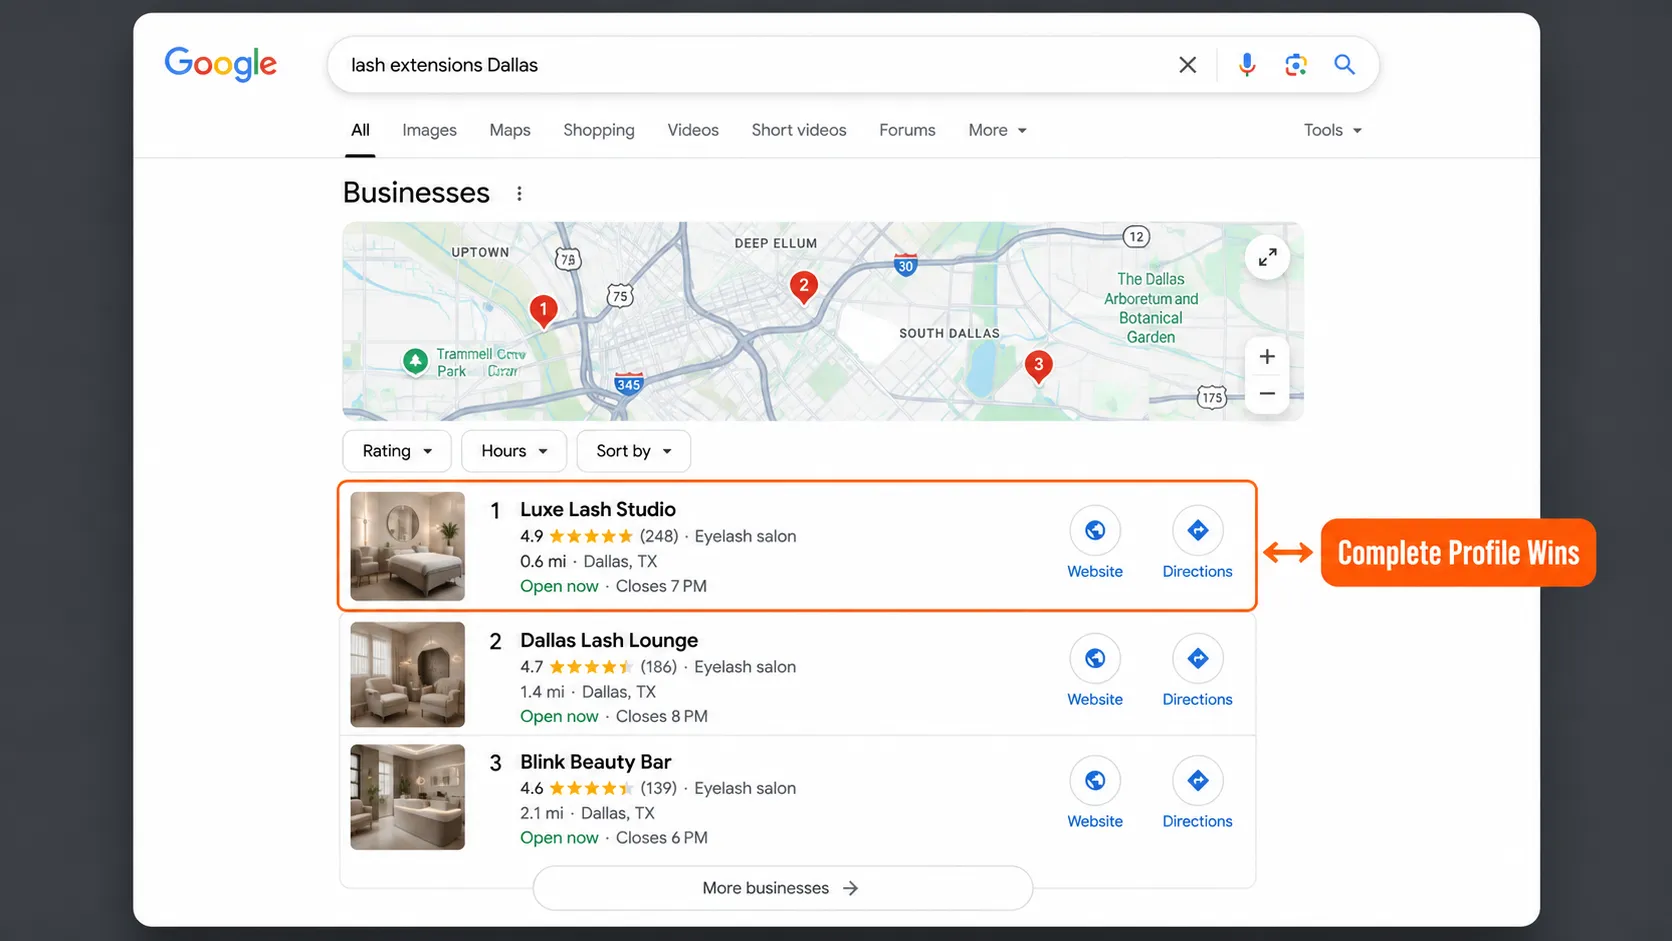Get directions to Luxe Lash Studio

(x=1197, y=544)
